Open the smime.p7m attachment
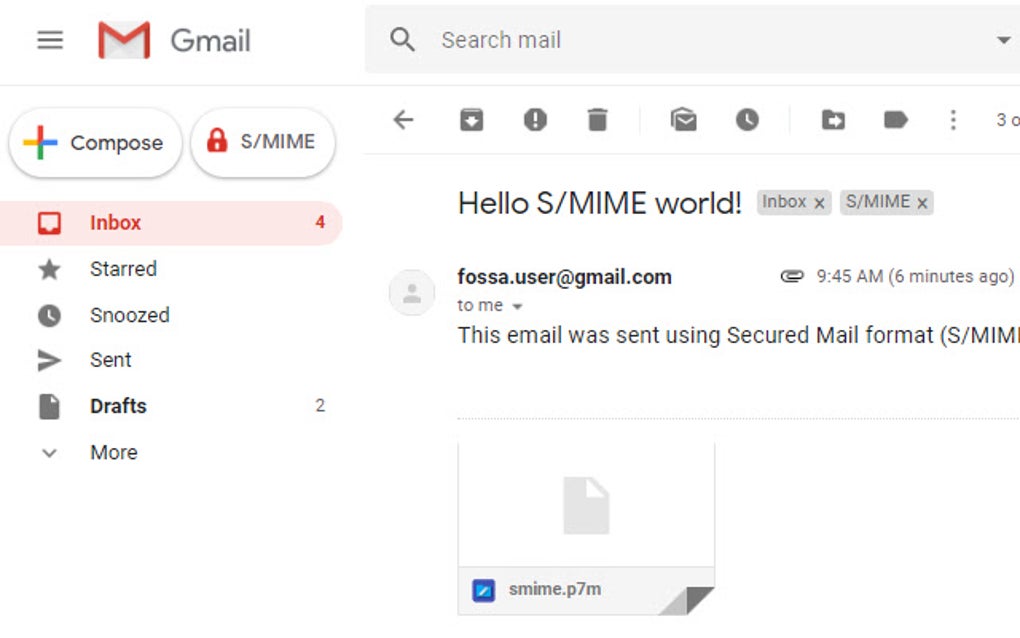This screenshot has width=1020, height=638. 586,527
